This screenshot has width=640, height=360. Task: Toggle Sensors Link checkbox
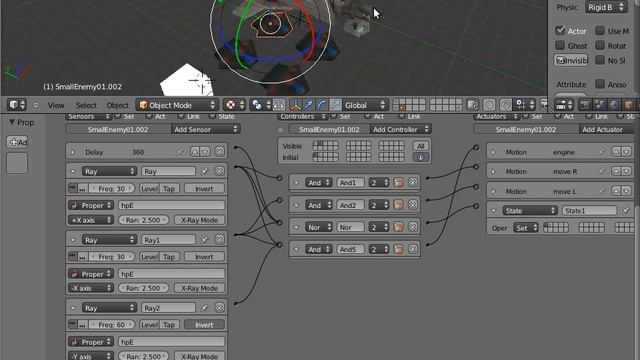181,116
